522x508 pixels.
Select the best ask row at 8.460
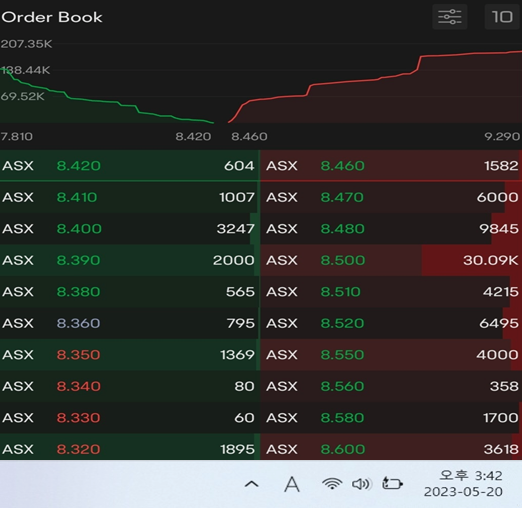coord(391,166)
